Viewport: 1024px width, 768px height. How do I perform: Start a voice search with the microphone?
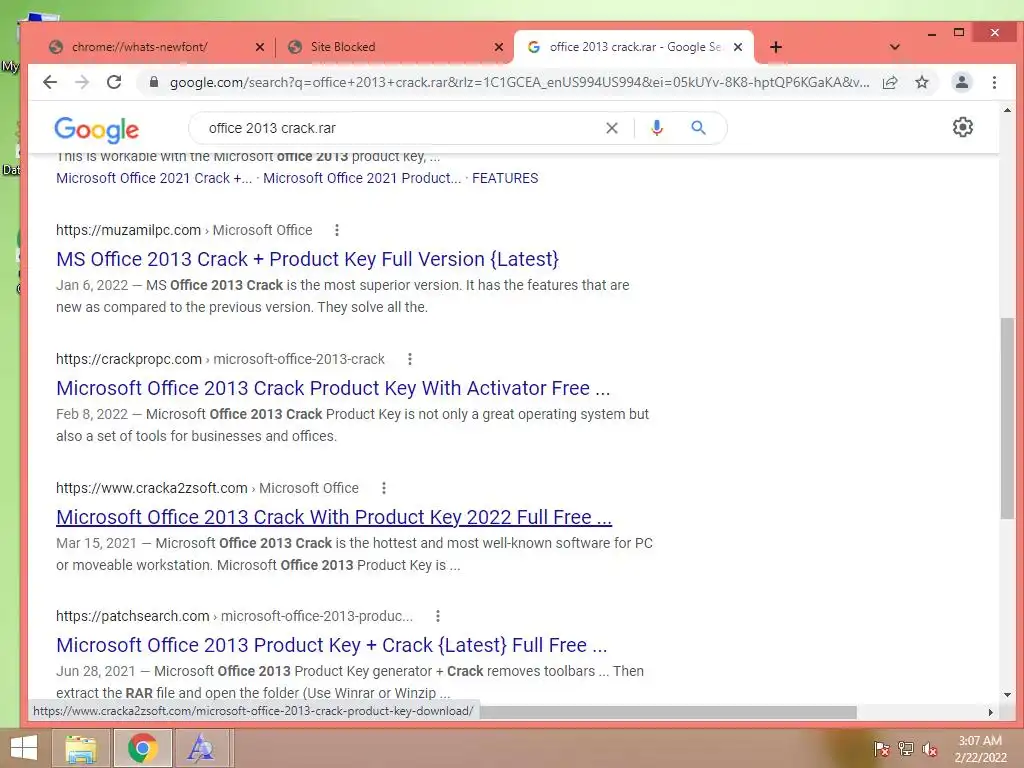tap(657, 128)
